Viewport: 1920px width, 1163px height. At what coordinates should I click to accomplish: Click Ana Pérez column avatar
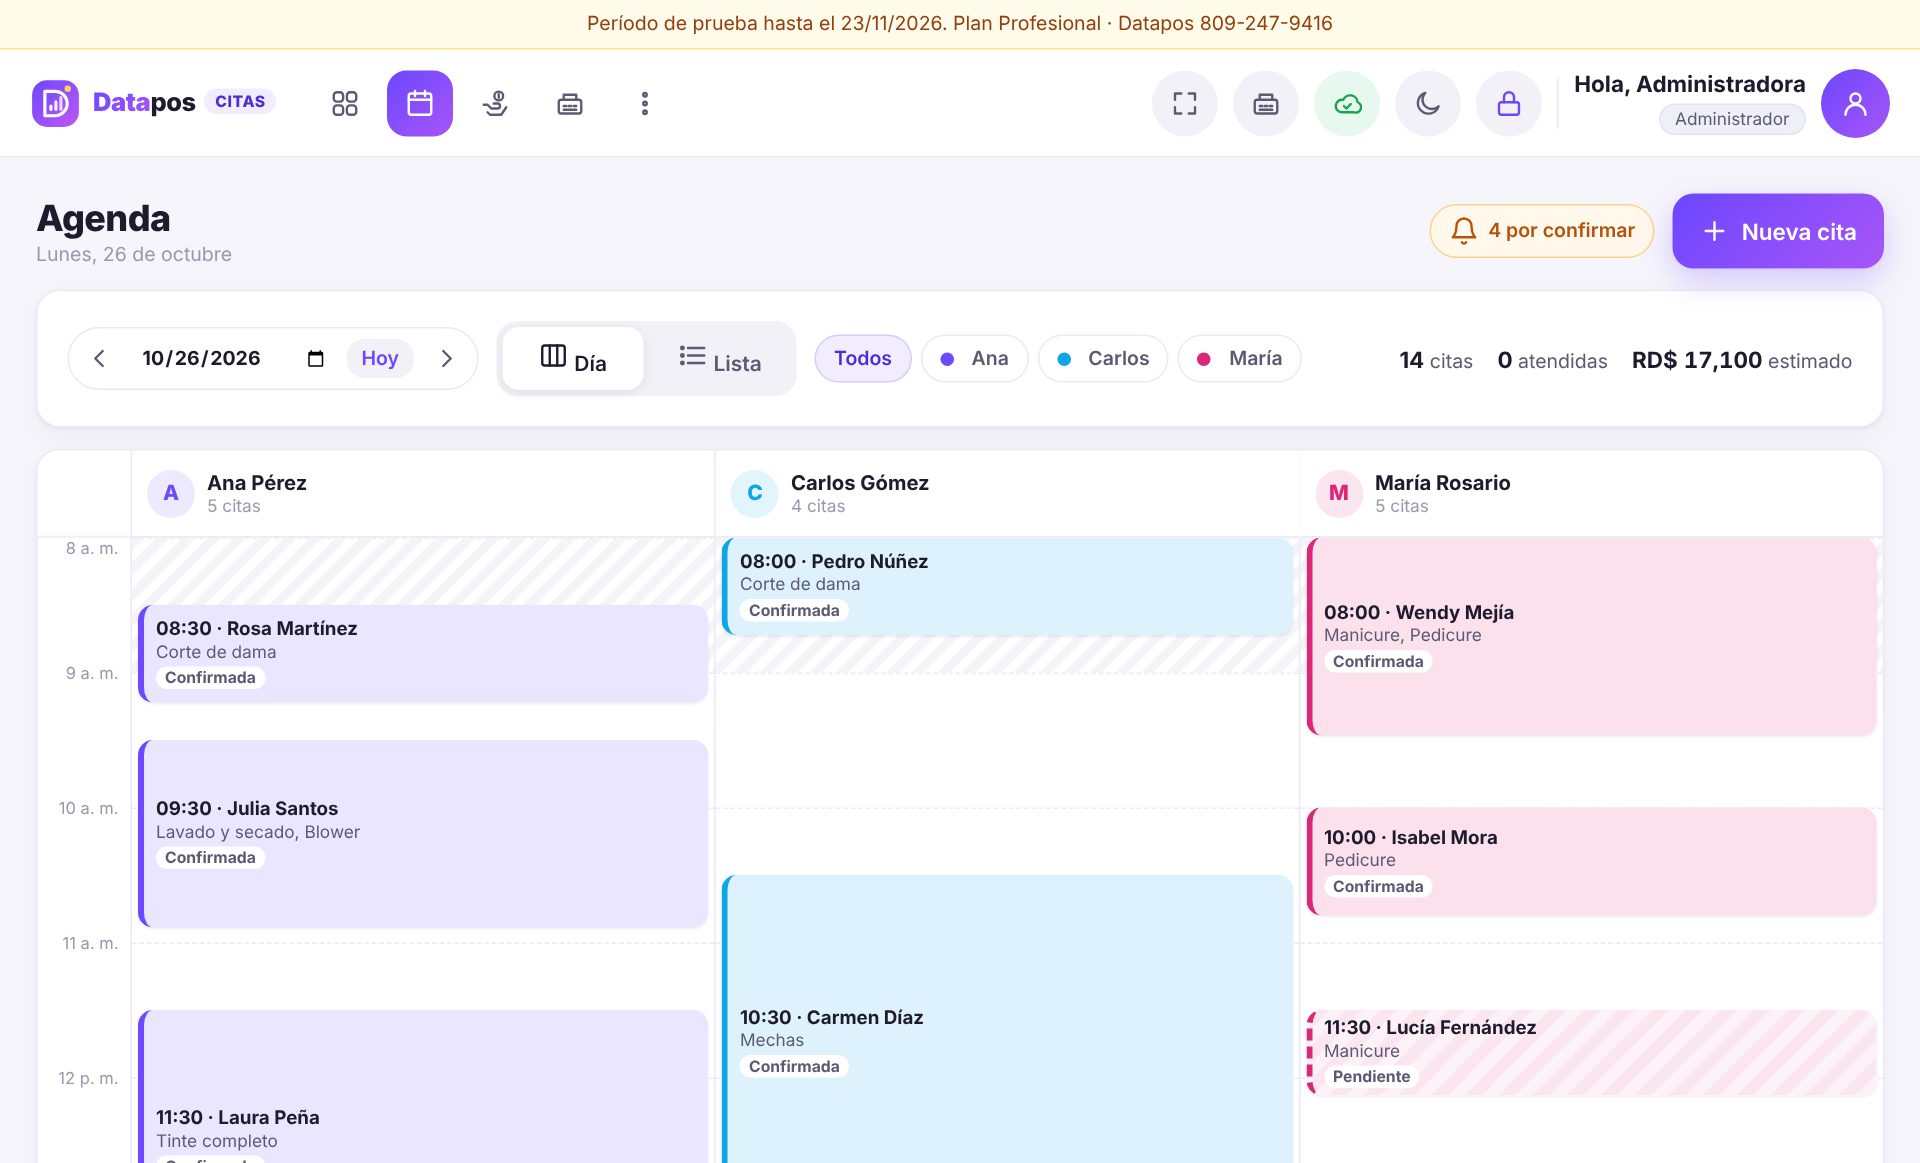[171, 493]
